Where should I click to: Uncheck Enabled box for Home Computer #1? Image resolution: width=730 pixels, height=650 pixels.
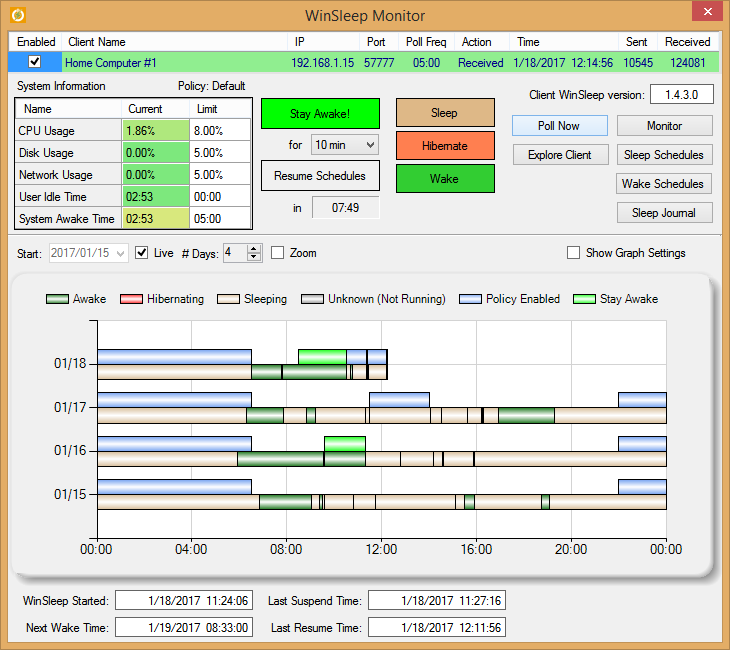[34, 61]
